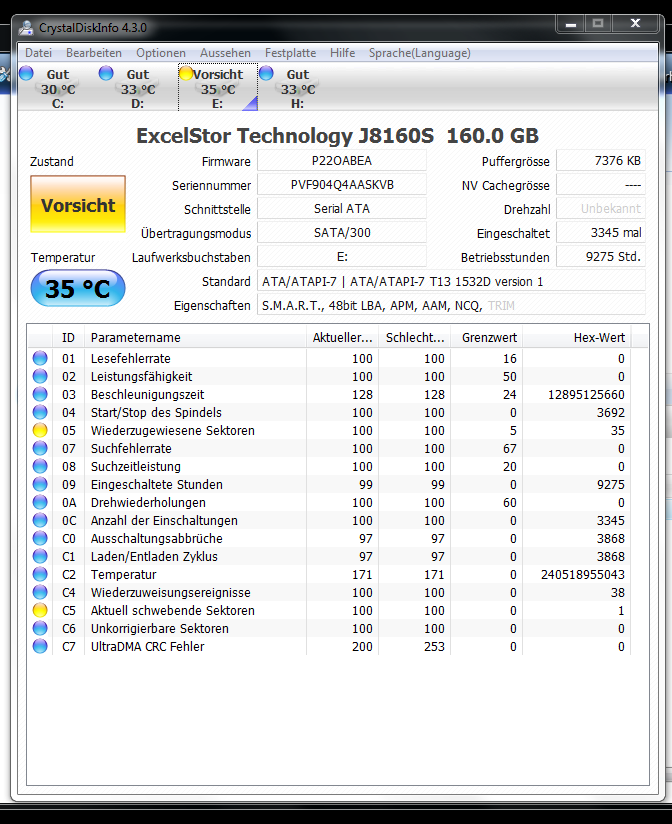This screenshot has height=824, width=672.
Task: Click the Firmware field P22OABEA
Action: pos(342,160)
